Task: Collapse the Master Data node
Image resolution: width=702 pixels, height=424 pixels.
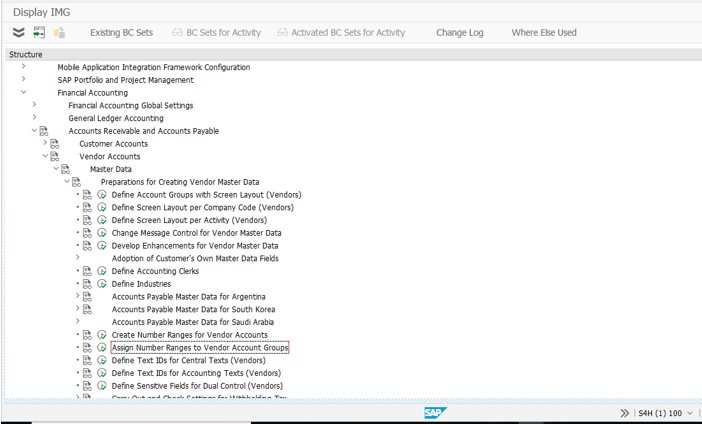Action: pos(56,168)
